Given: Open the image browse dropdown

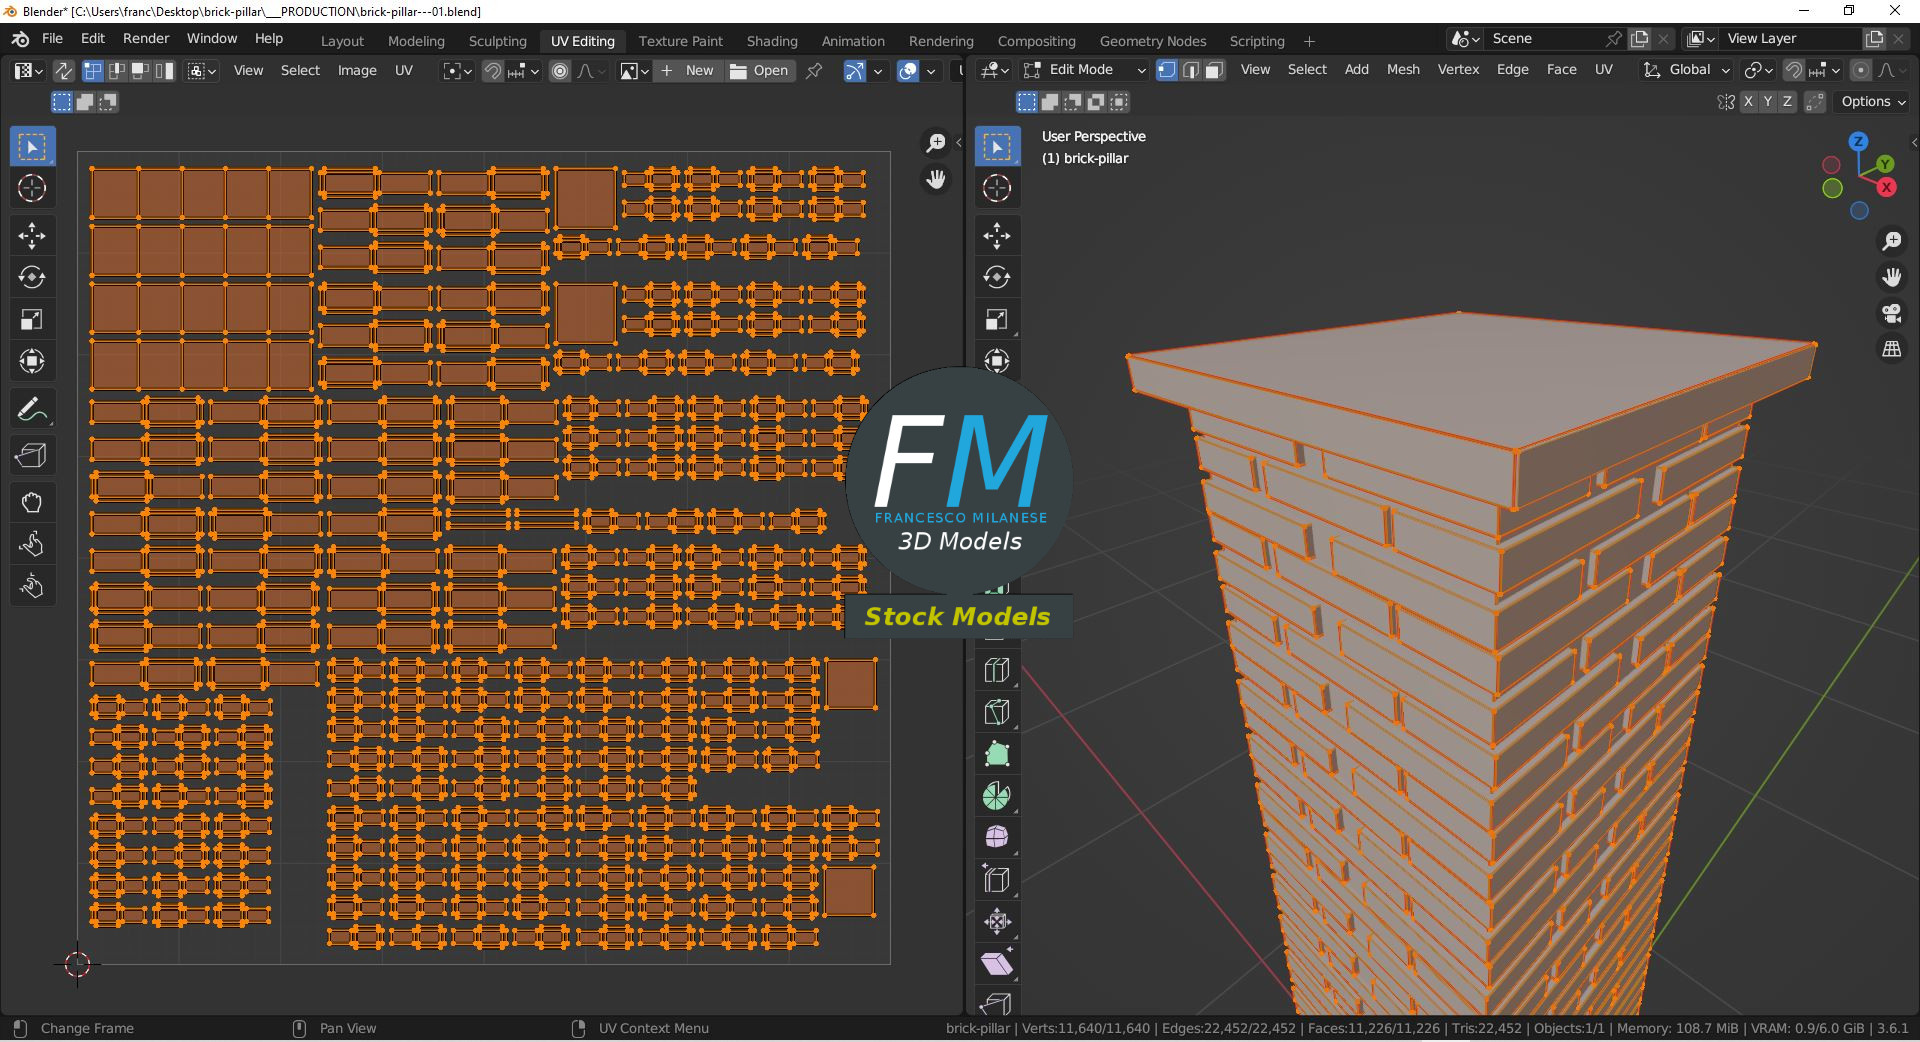Looking at the screenshot, I should point(634,71).
